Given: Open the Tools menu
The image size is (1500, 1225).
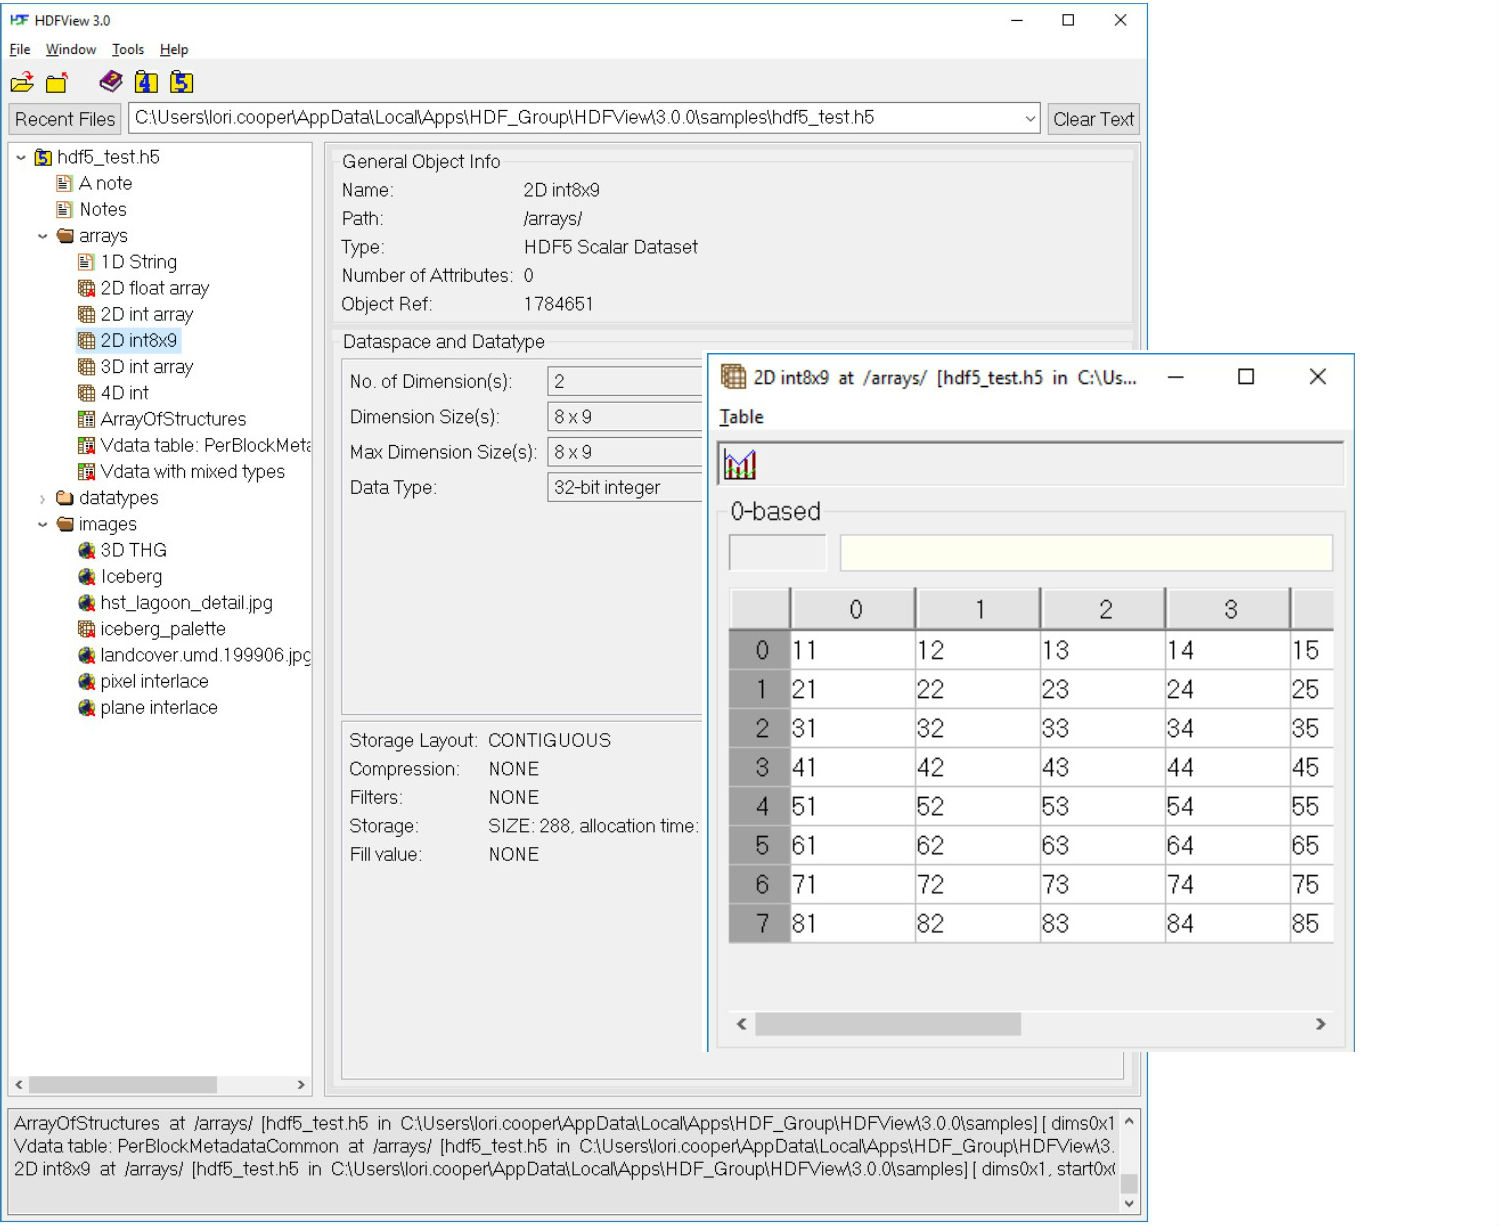Looking at the screenshot, I should click(x=127, y=49).
